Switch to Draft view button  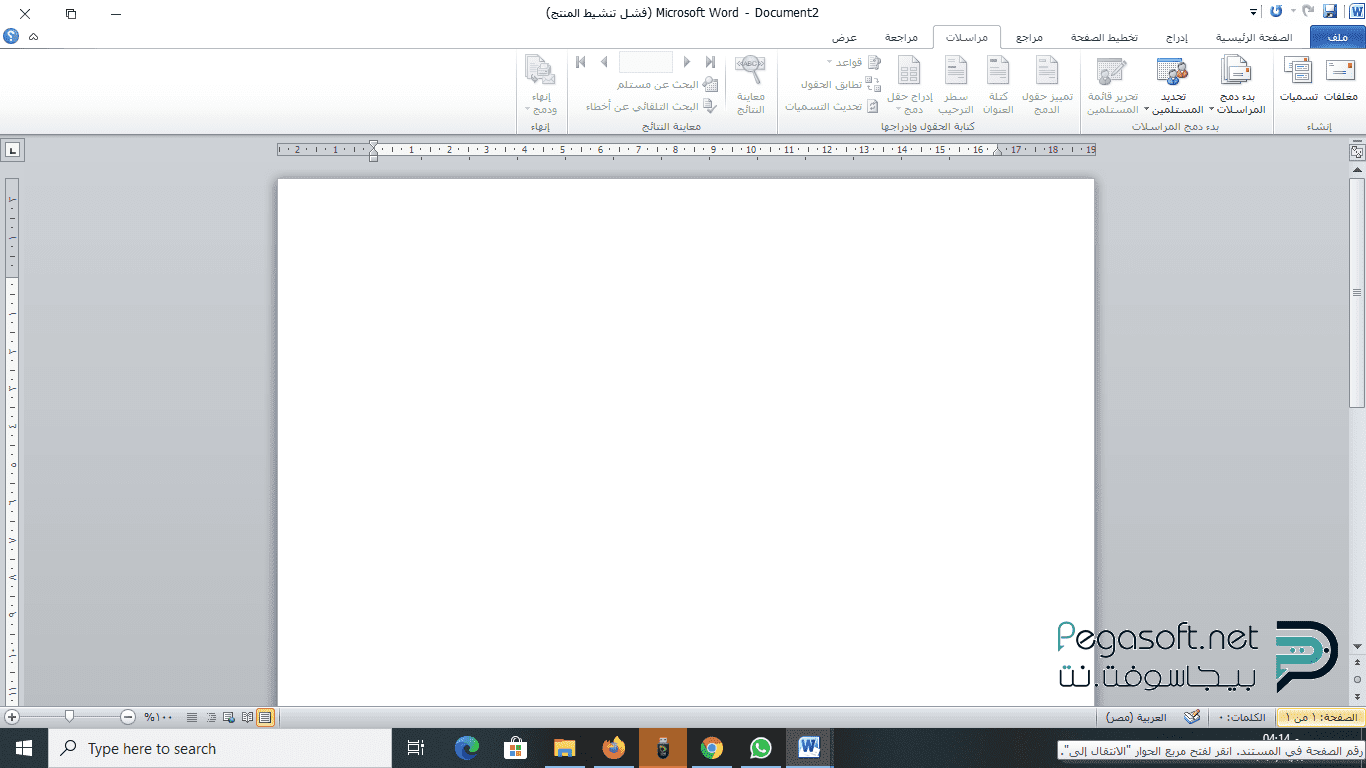tap(192, 717)
